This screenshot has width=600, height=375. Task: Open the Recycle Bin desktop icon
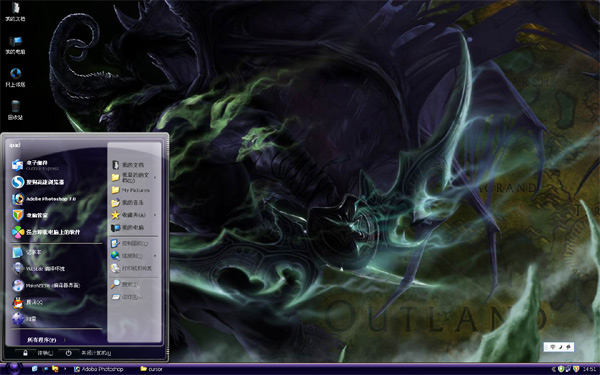point(15,110)
